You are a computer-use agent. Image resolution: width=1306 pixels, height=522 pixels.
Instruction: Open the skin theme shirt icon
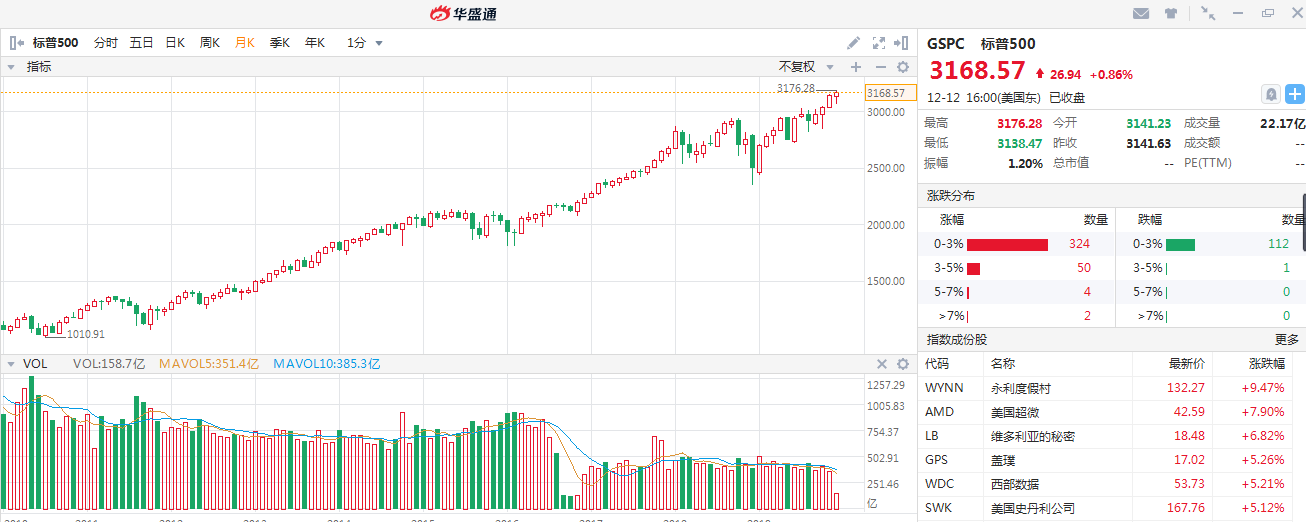pyautogui.click(x=1171, y=14)
